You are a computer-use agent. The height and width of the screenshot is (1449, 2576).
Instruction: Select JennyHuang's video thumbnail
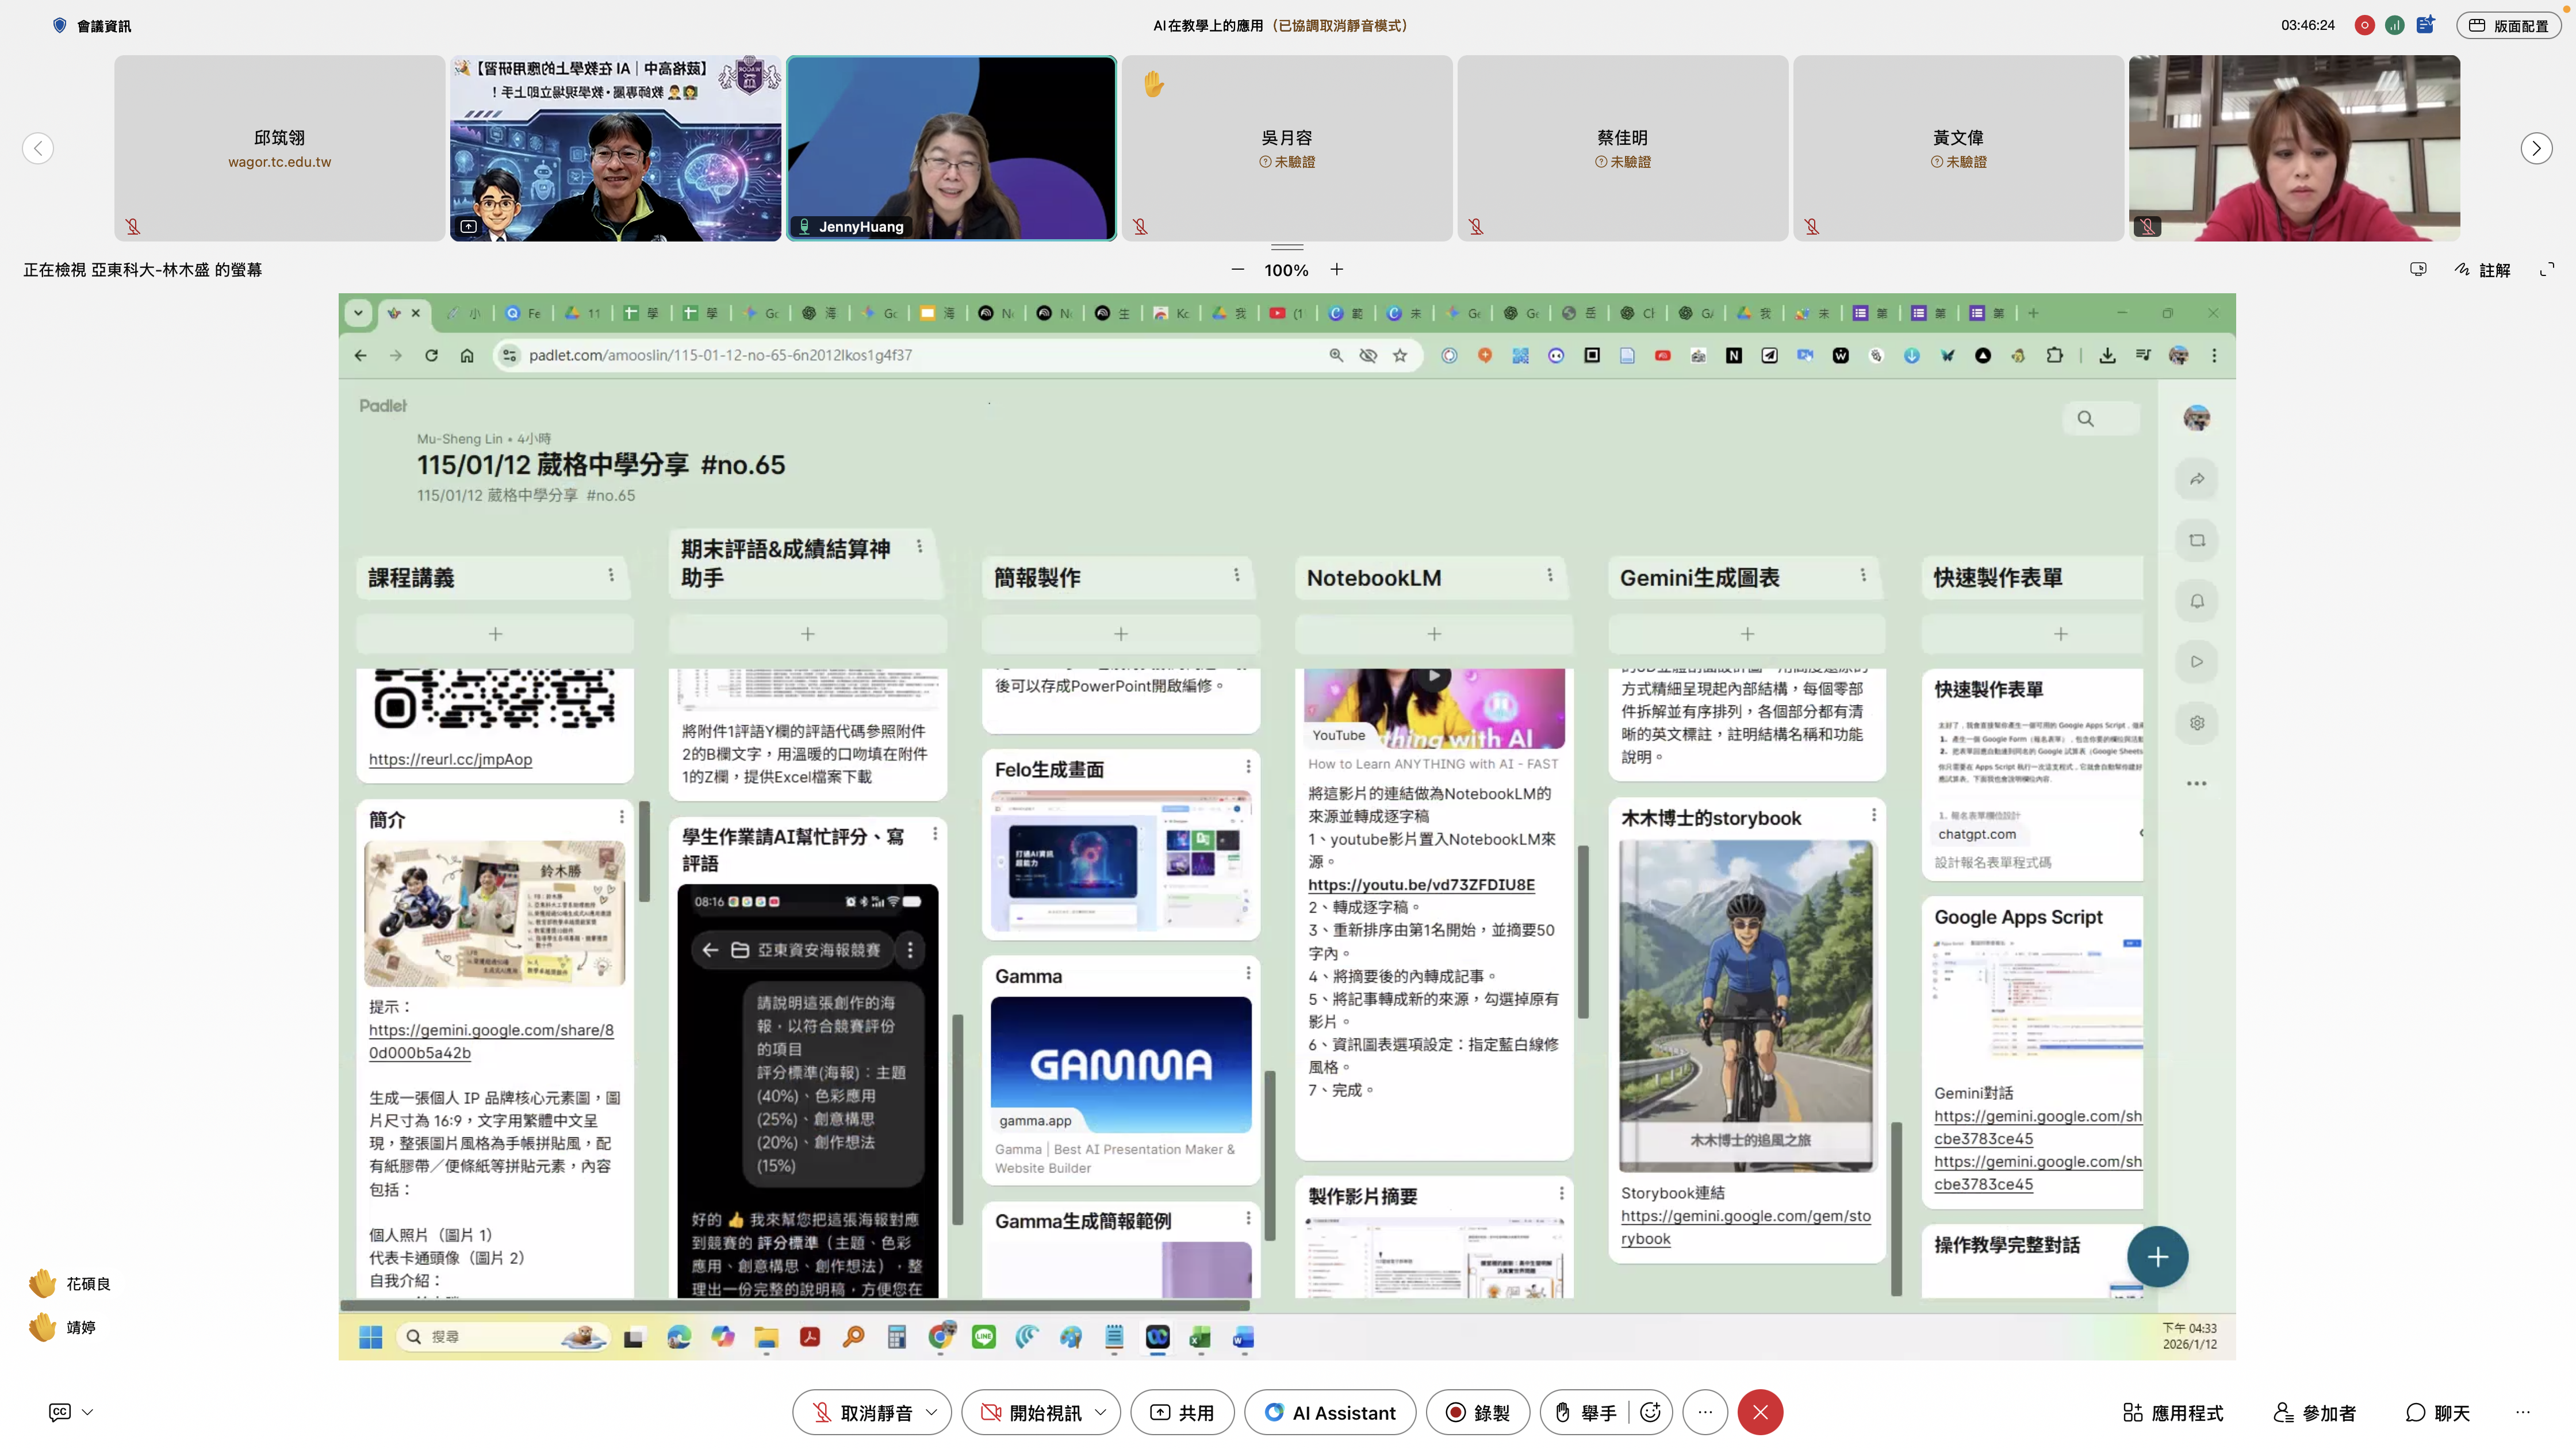click(x=951, y=148)
